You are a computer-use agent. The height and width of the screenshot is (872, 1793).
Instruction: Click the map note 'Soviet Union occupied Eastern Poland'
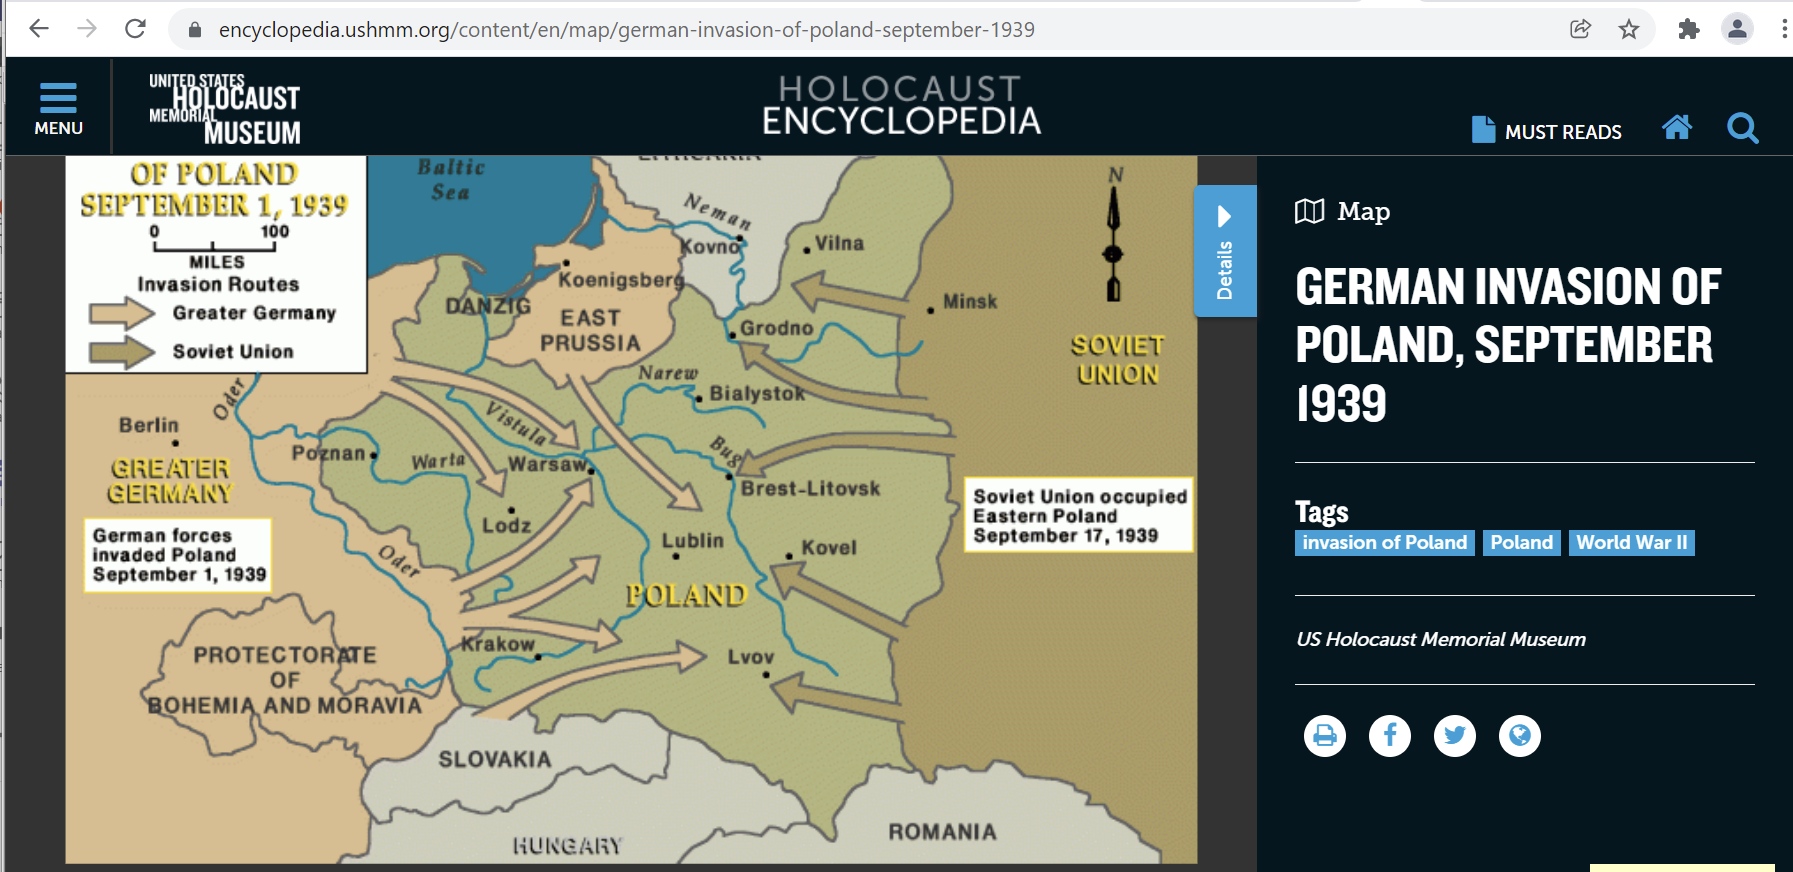point(1080,516)
